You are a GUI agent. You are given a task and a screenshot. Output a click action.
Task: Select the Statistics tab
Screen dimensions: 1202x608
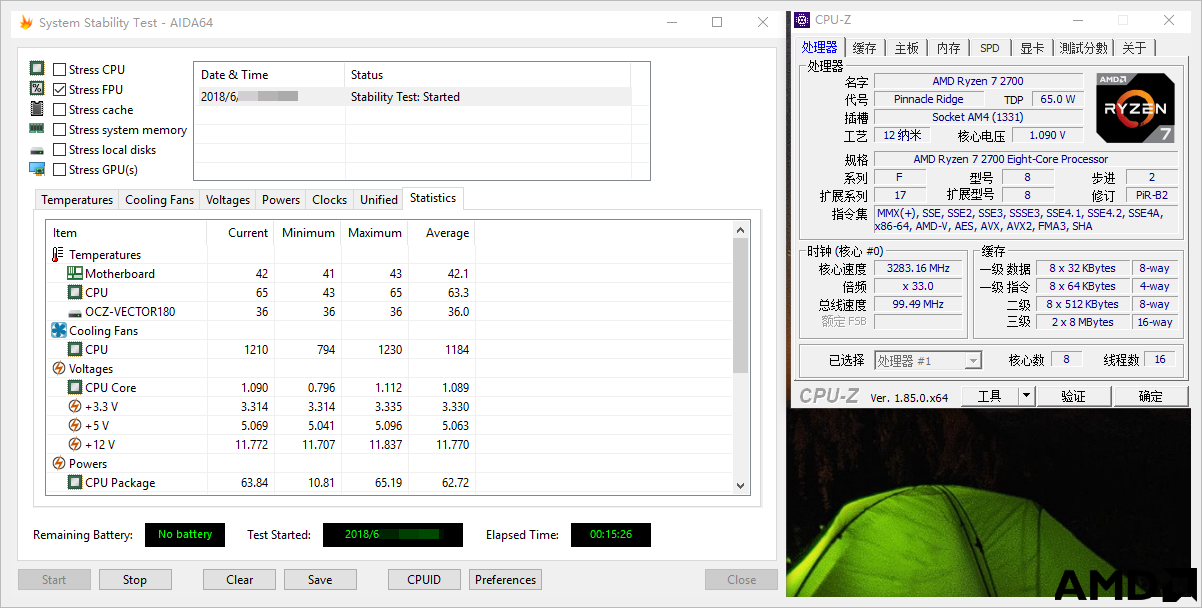point(433,198)
